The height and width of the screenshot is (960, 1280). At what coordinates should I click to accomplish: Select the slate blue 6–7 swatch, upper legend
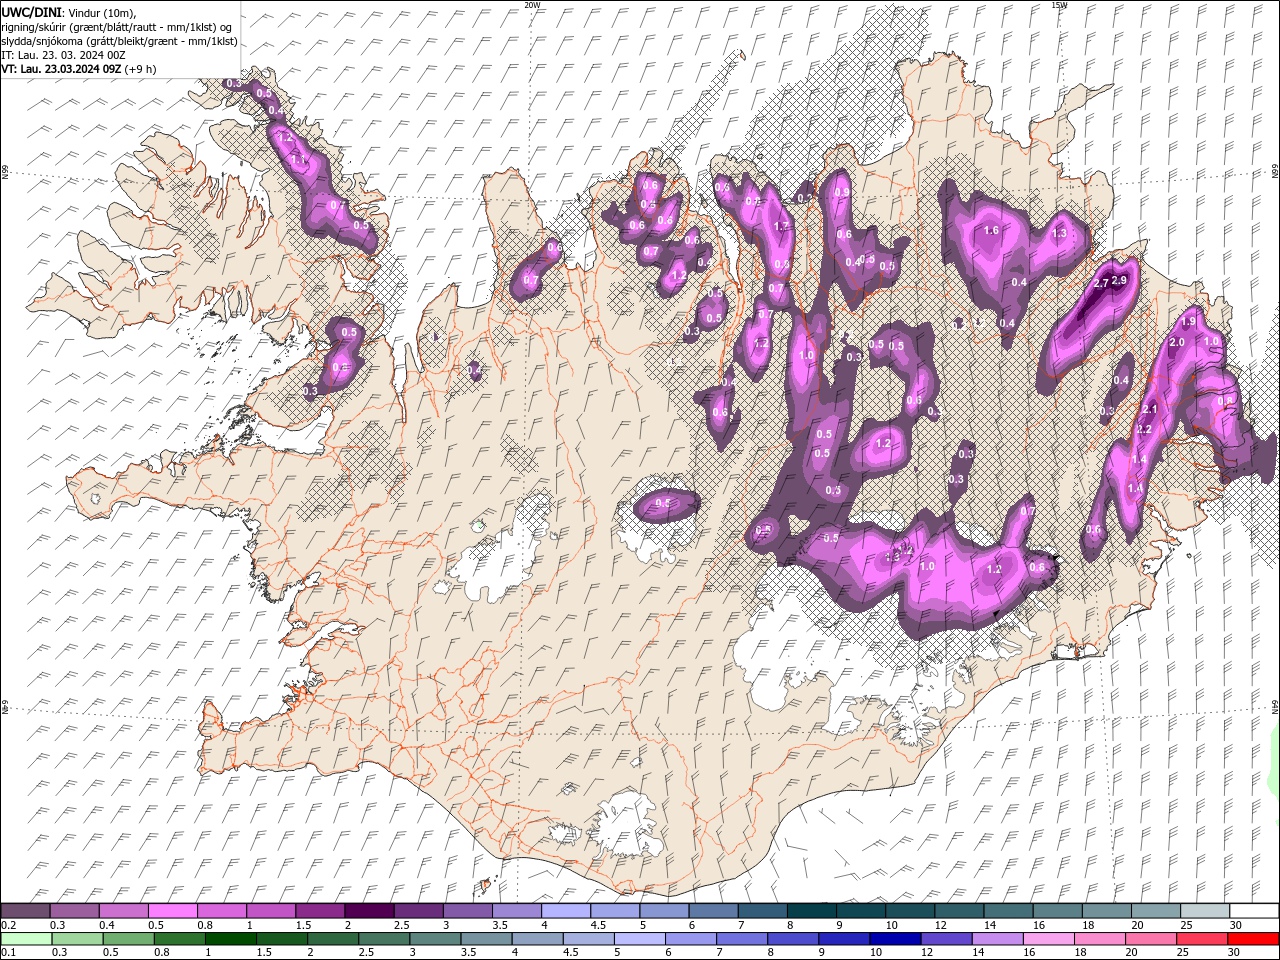coord(714,911)
